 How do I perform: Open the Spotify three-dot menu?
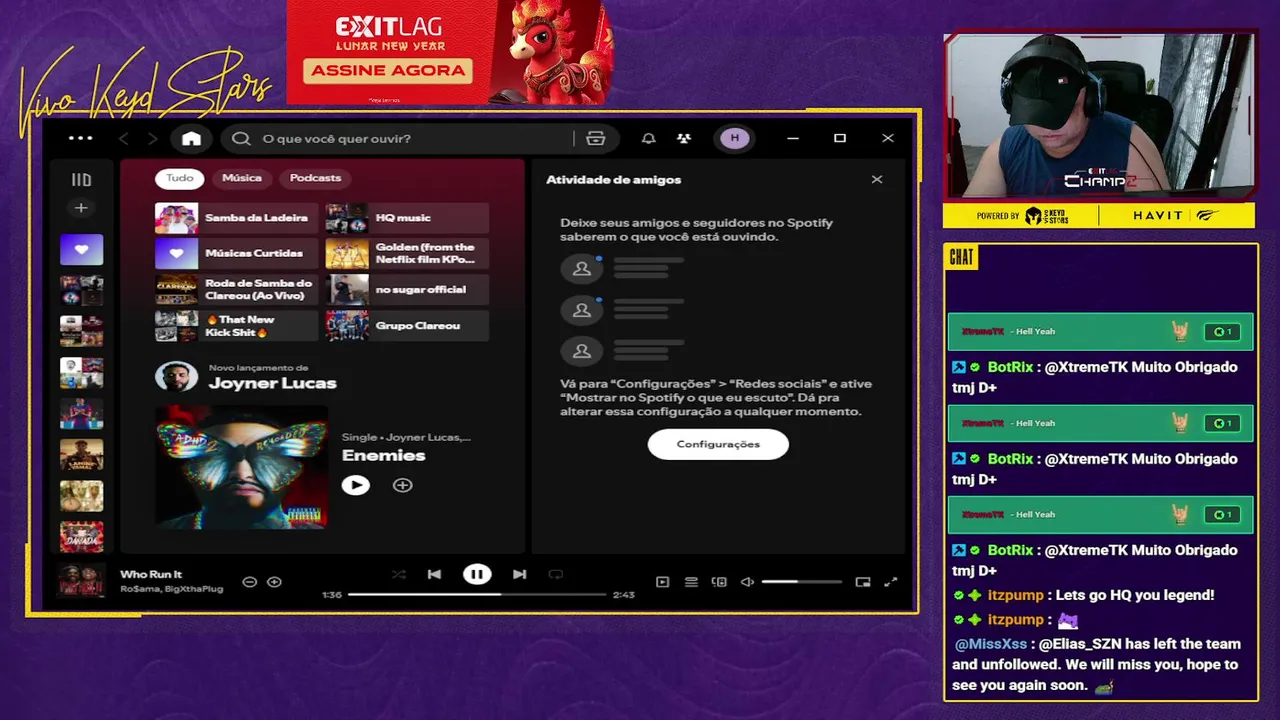pyautogui.click(x=80, y=138)
